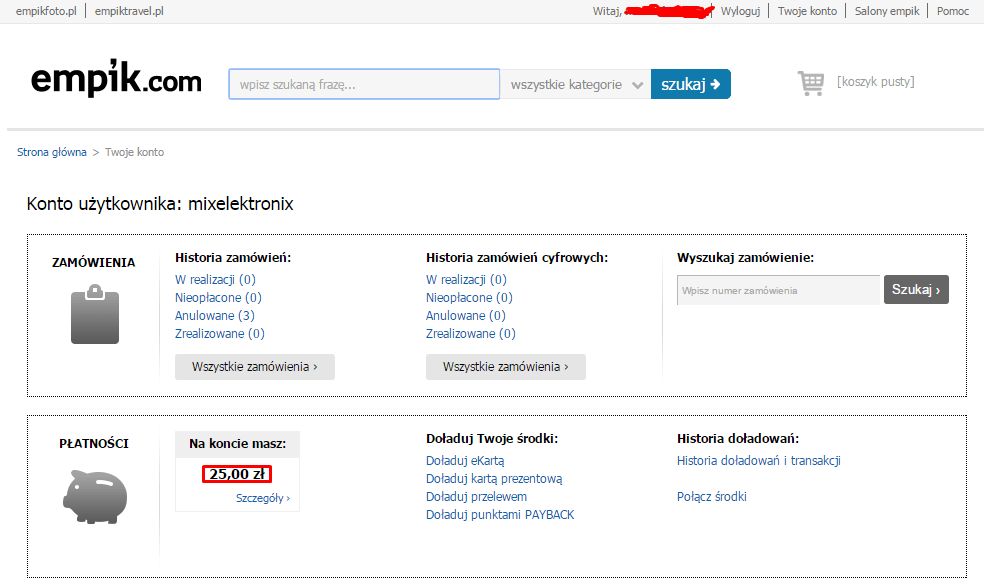Choose 'Doładuj punktami PAYBACK' link
Viewport: 984px width, 585px height.
pos(500,515)
